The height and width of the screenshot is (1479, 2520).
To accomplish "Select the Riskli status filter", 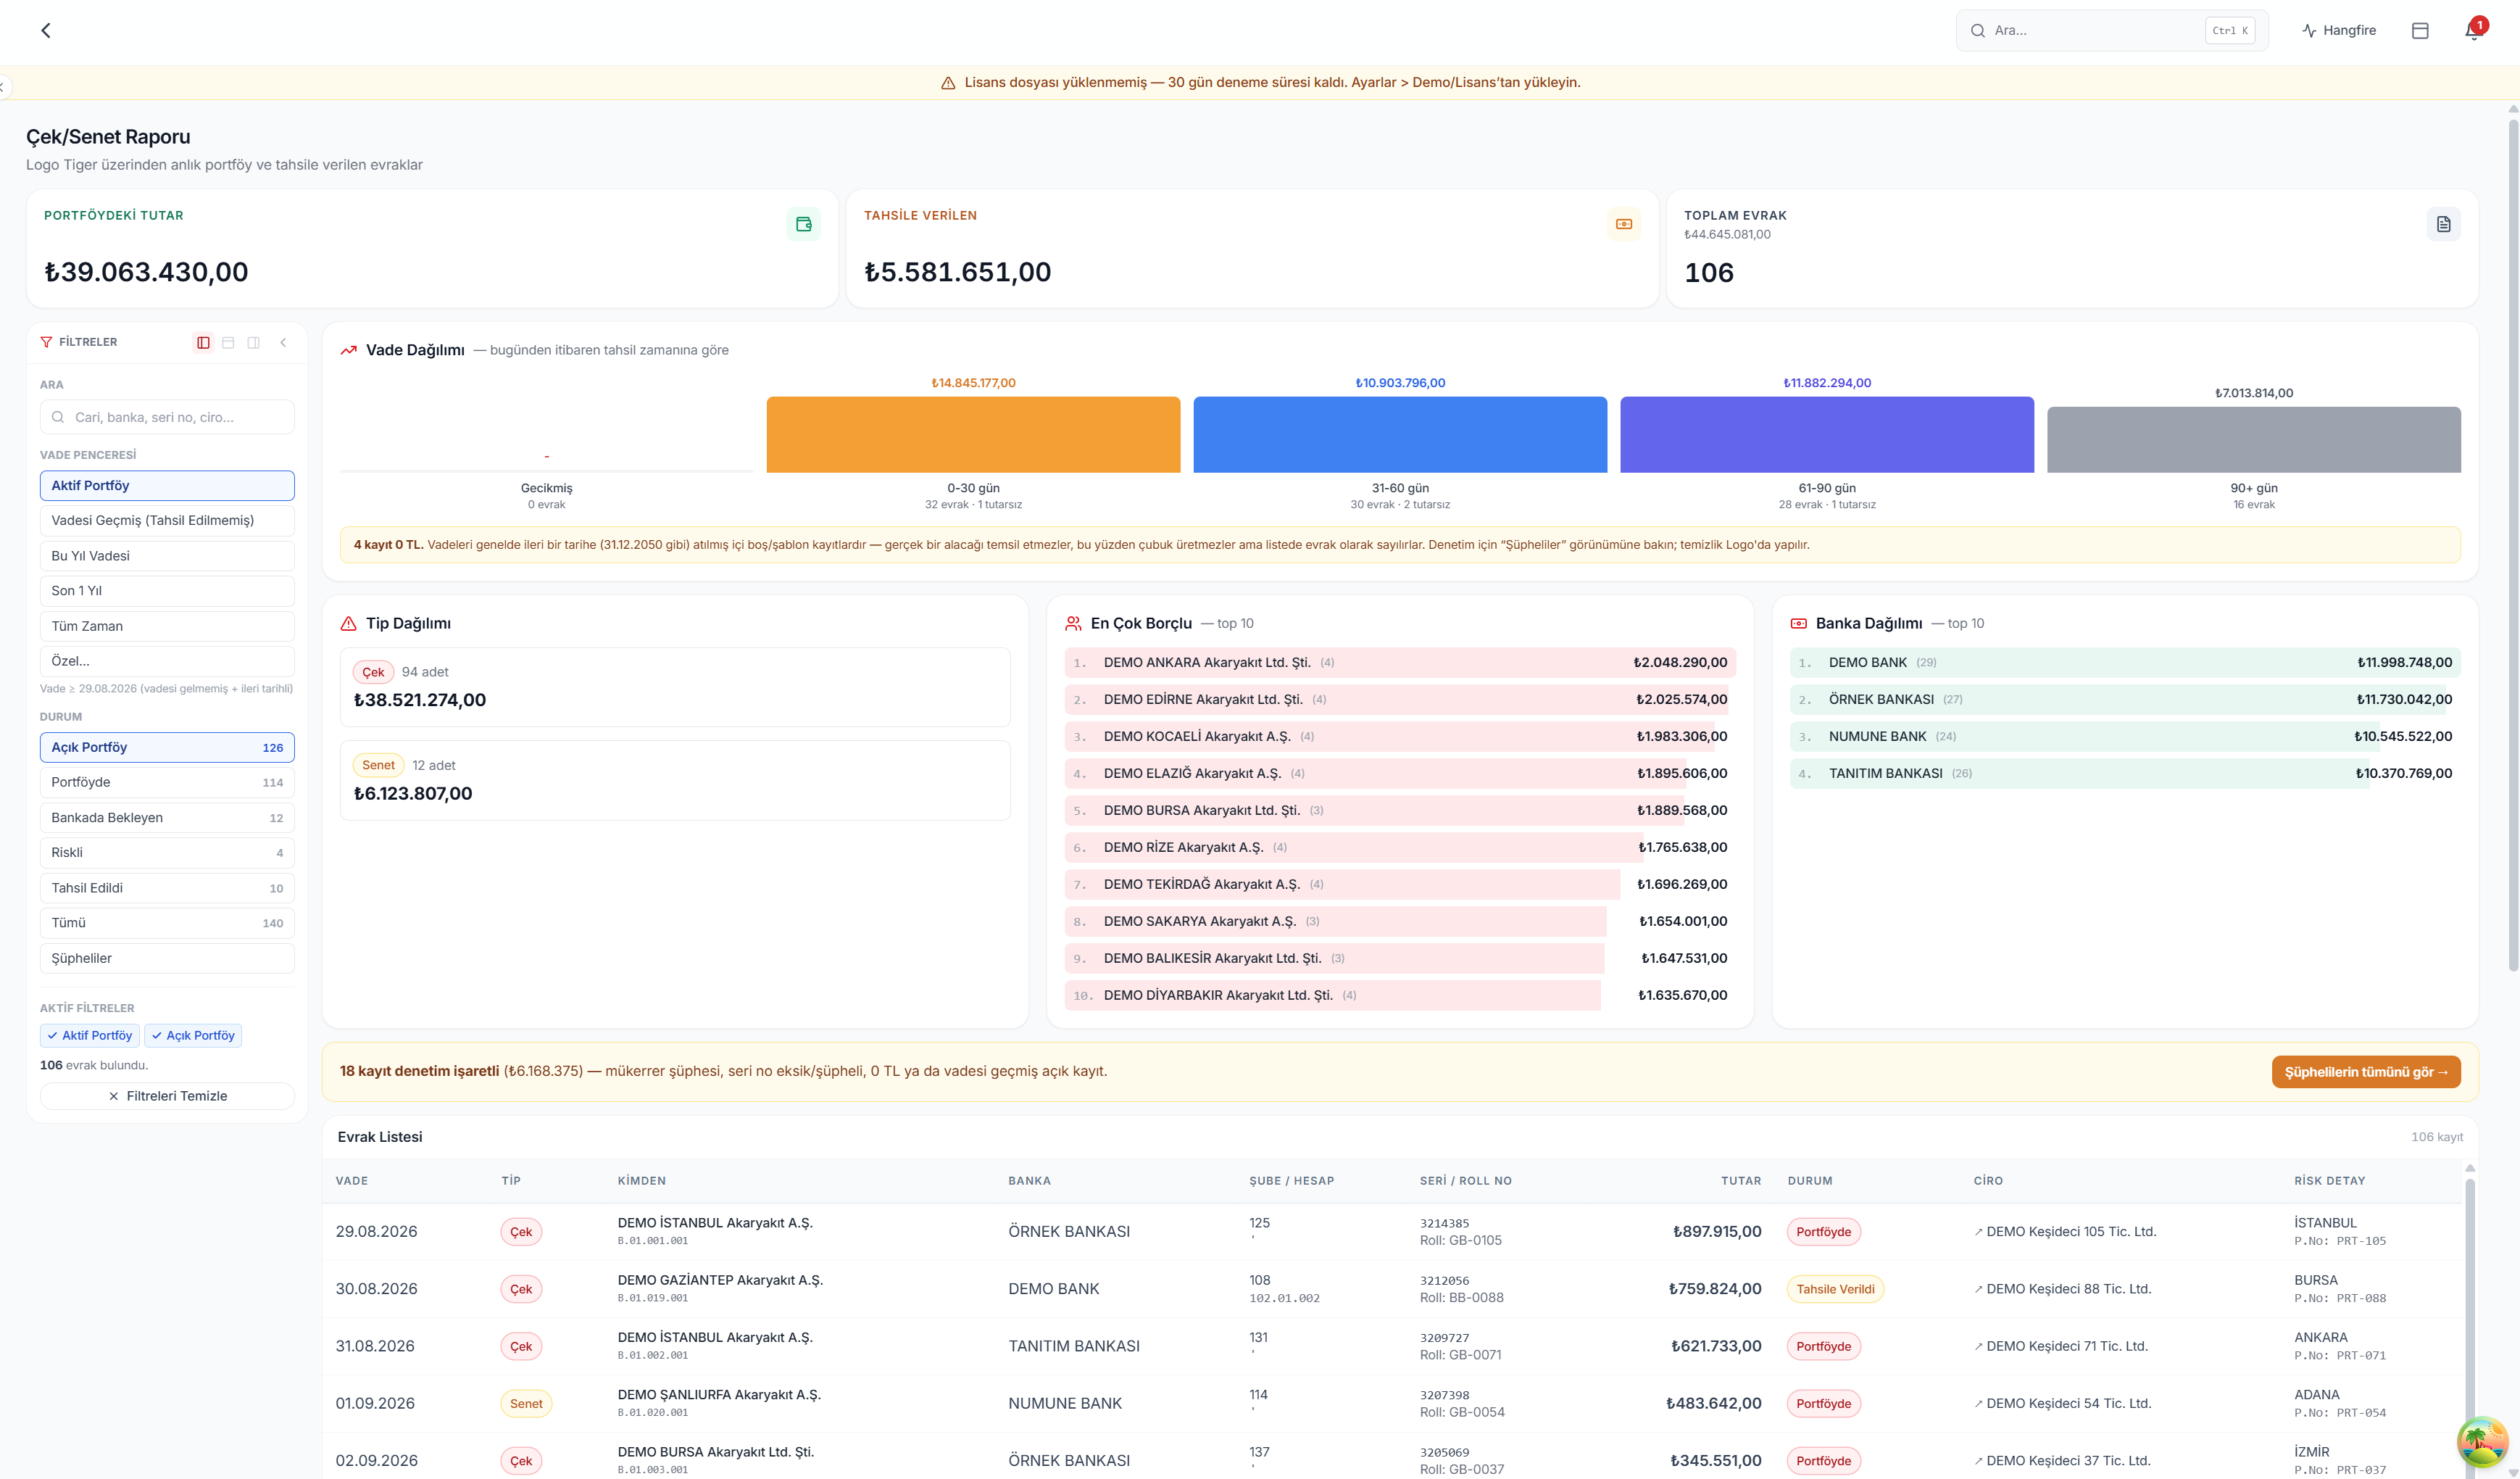I will [x=167, y=852].
